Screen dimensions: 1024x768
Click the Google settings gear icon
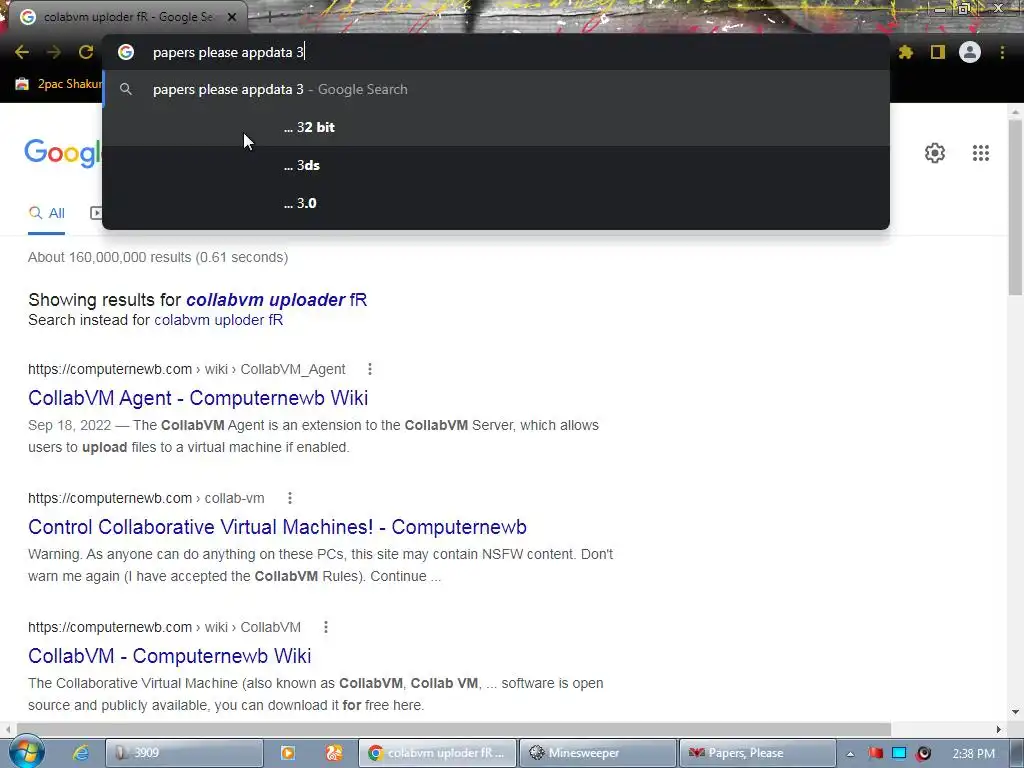(935, 153)
